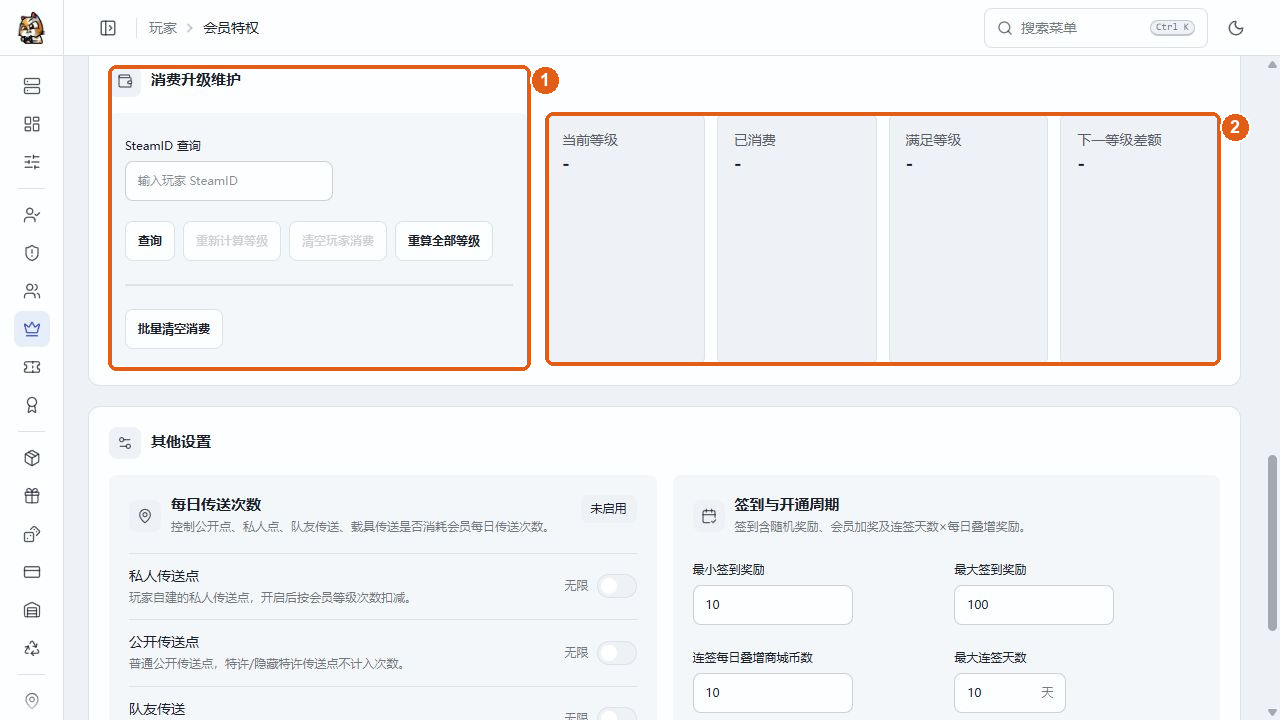This screenshot has width=1280, height=720.
Task: Click the 下一等级差额 stat card label
Action: coord(1119,140)
